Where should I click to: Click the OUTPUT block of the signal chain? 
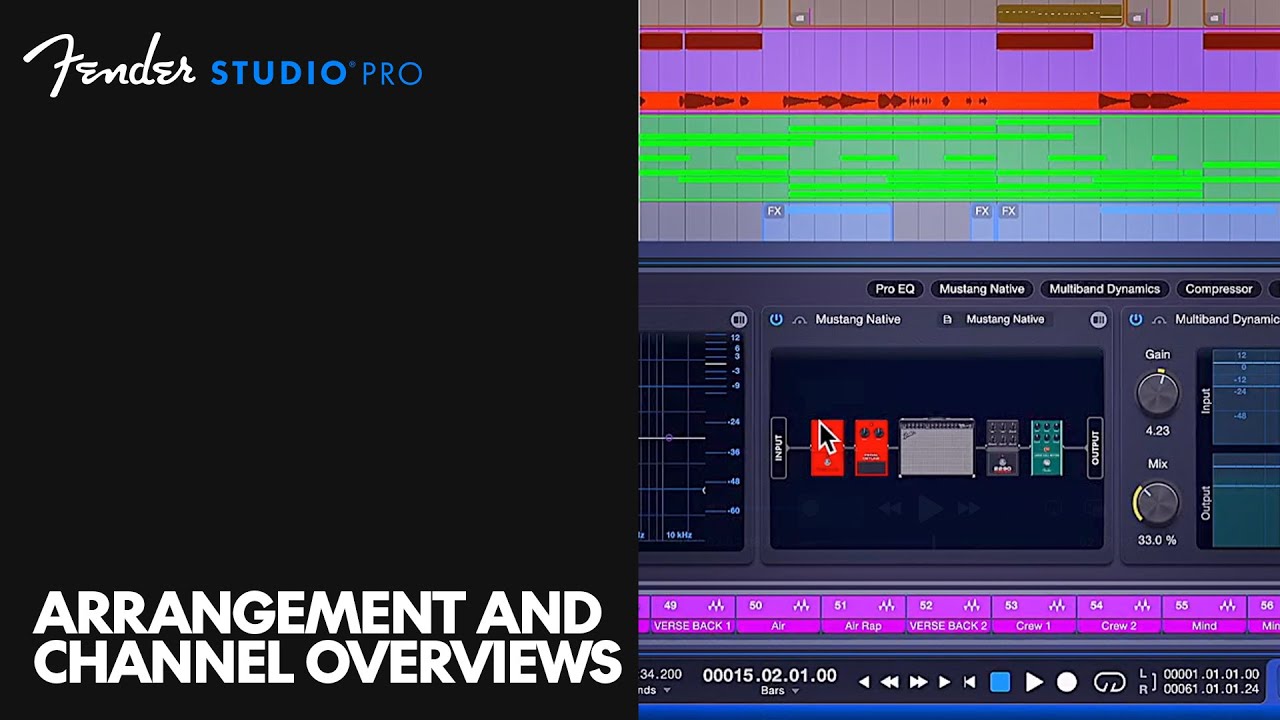tap(1095, 447)
